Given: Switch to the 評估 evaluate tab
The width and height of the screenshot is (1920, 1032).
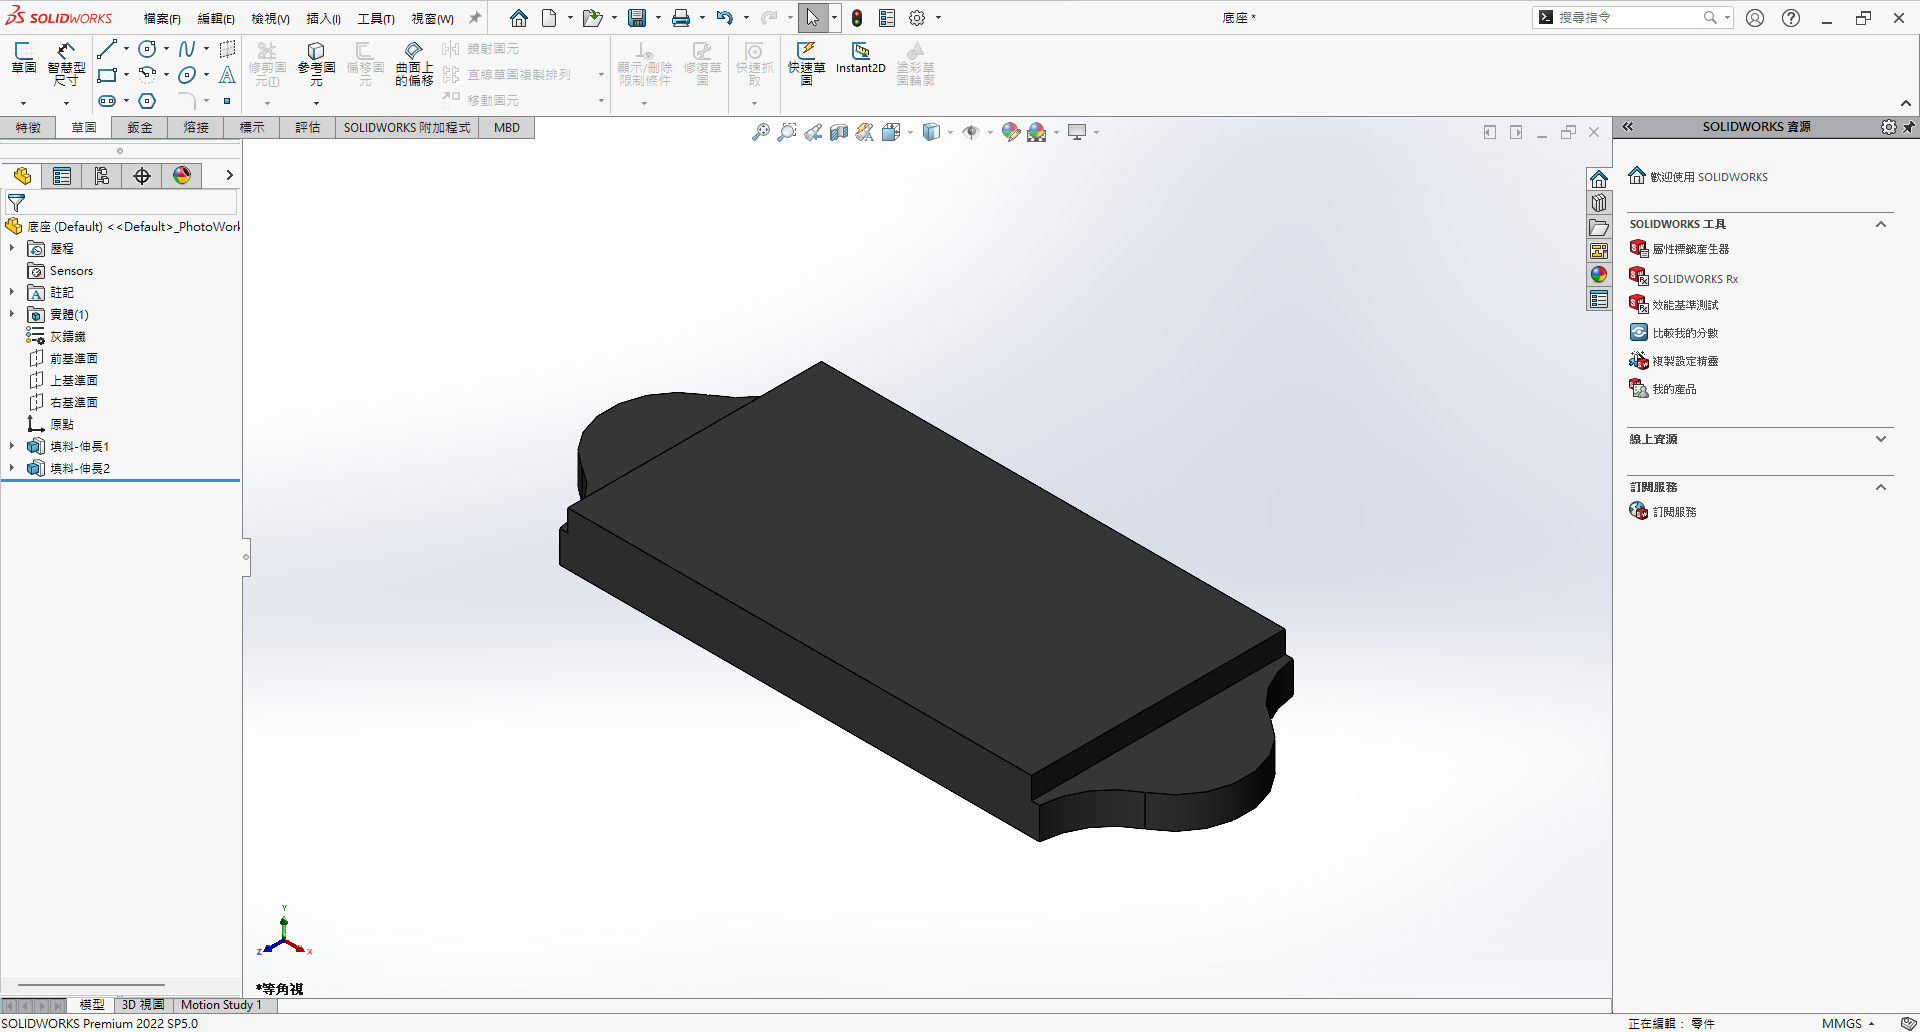Looking at the screenshot, I should point(308,128).
